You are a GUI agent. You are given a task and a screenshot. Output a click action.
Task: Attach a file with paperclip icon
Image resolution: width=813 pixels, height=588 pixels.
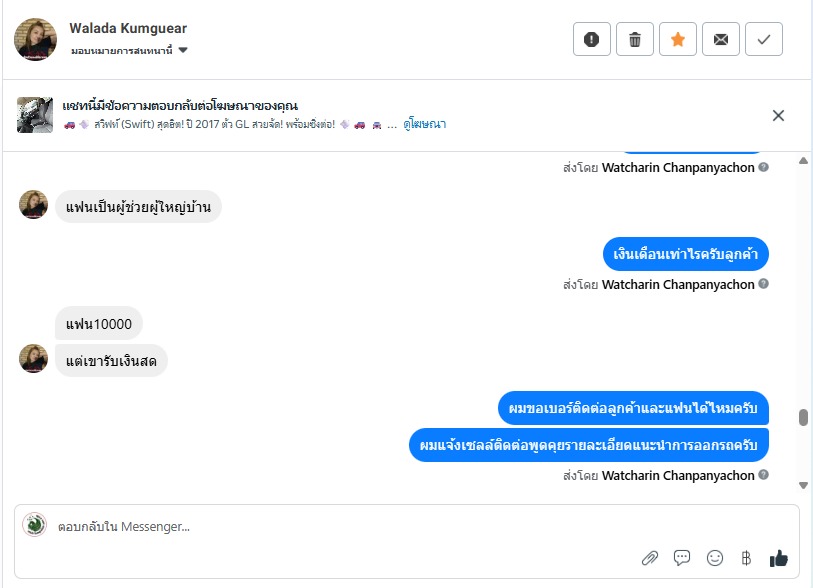click(649, 557)
